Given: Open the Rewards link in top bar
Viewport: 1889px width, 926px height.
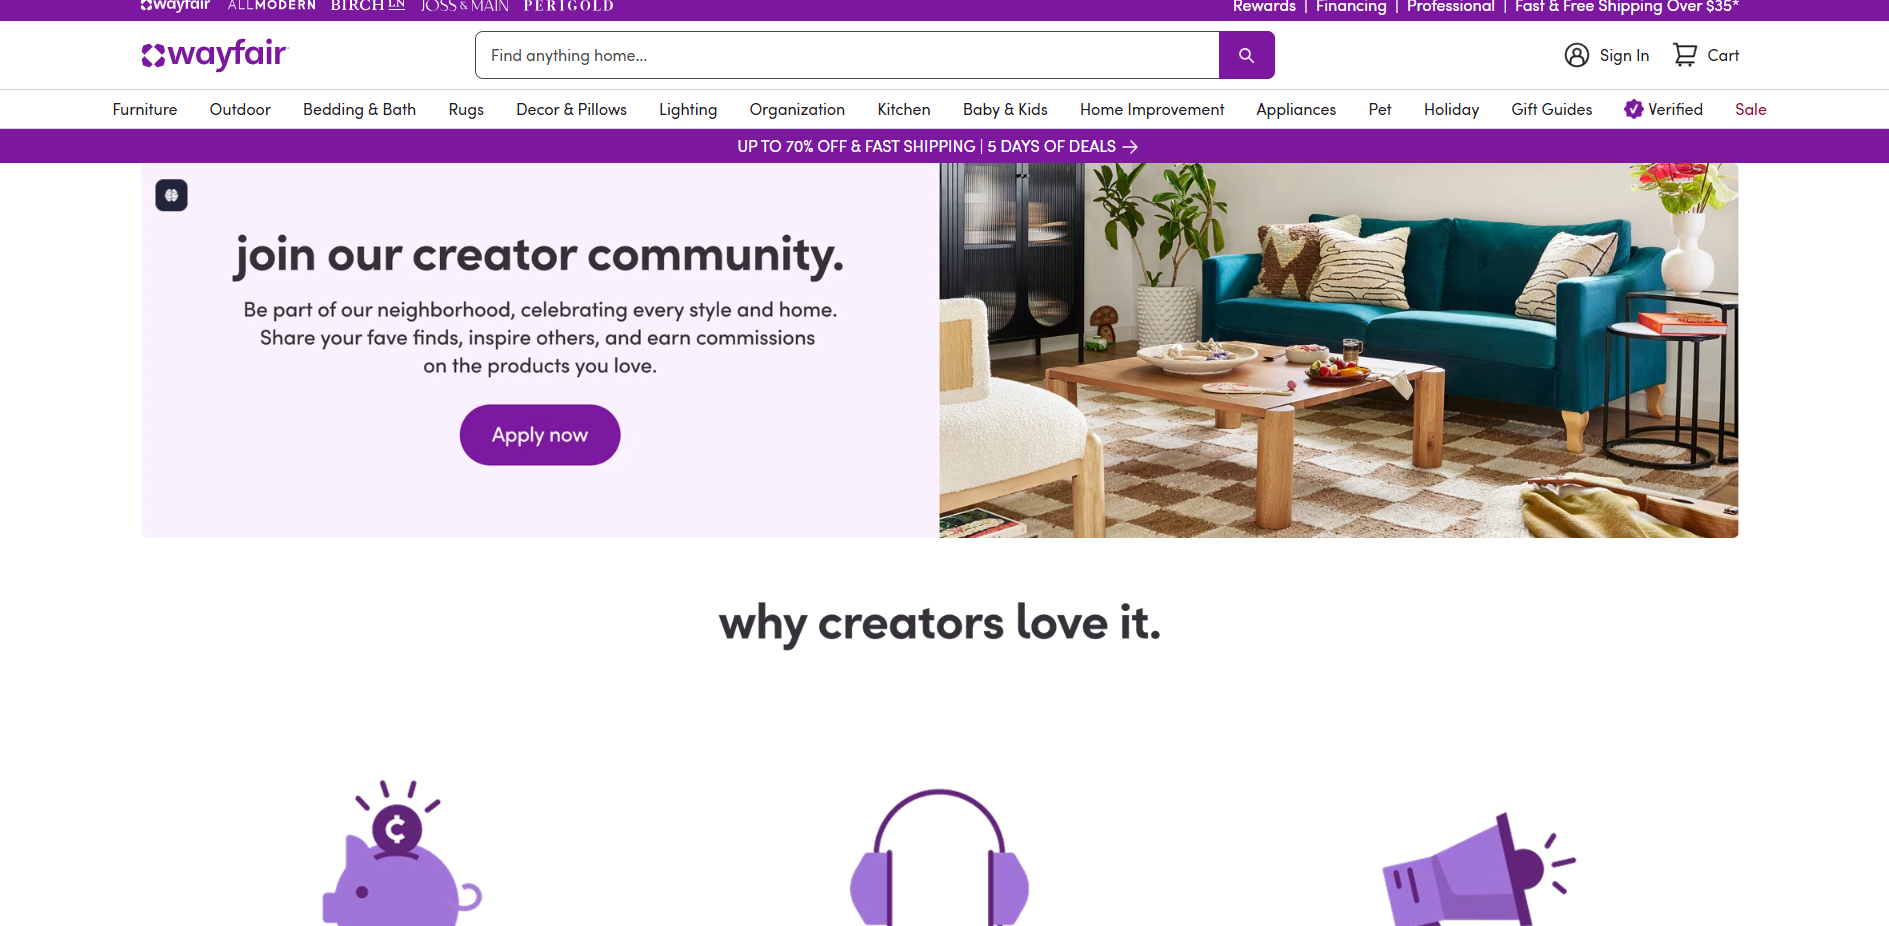Looking at the screenshot, I should pos(1264,6).
